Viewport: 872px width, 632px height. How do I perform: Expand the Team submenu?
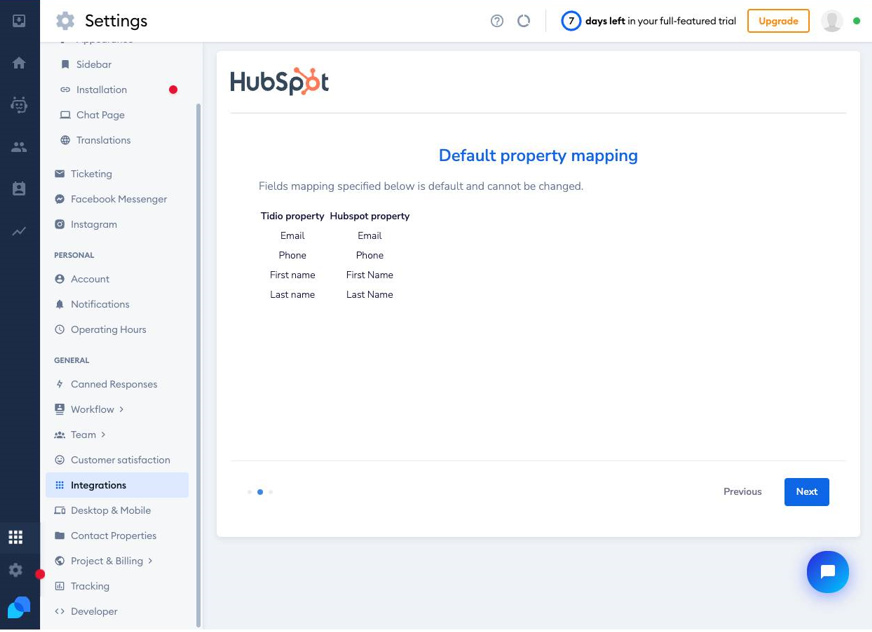pyautogui.click(x=83, y=435)
